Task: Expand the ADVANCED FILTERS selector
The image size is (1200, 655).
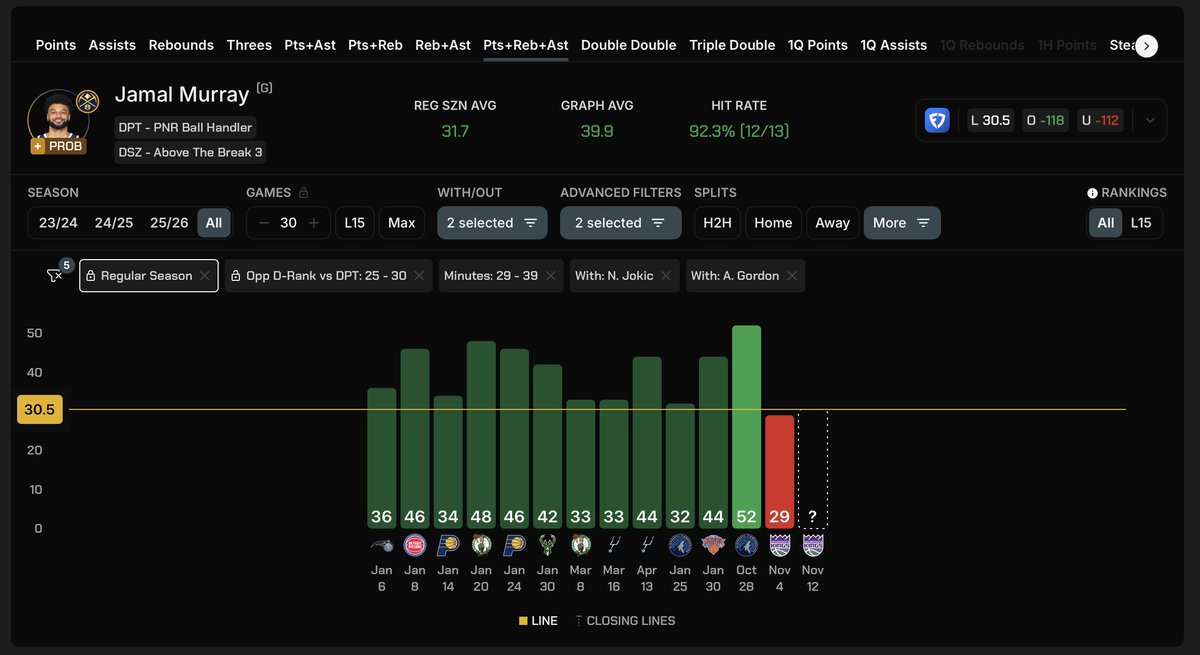Action: 620,223
